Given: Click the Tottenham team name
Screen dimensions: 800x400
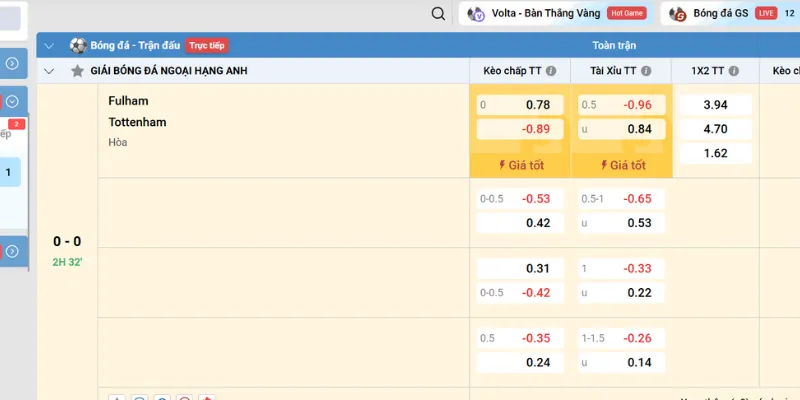Looking at the screenshot, I should point(137,122).
